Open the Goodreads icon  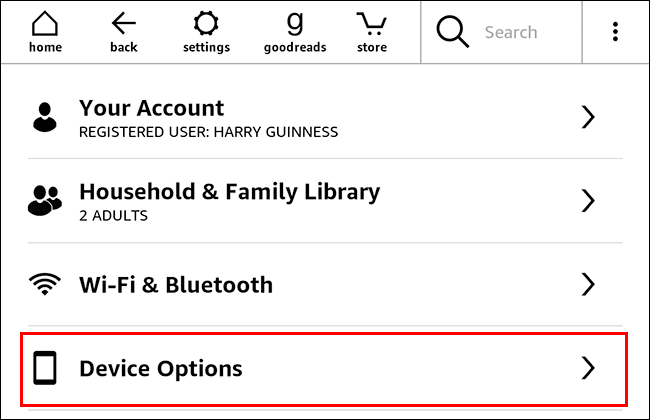click(294, 24)
